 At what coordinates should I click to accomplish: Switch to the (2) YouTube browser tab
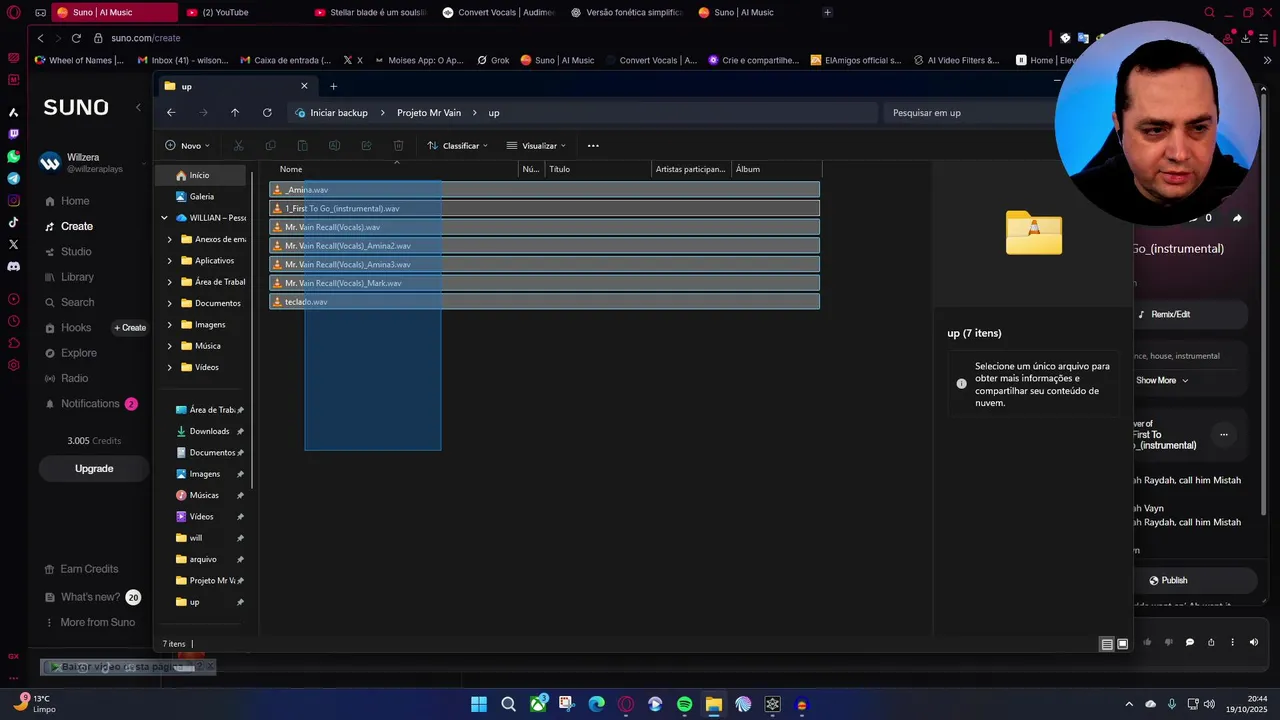click(x=241, y=12)
